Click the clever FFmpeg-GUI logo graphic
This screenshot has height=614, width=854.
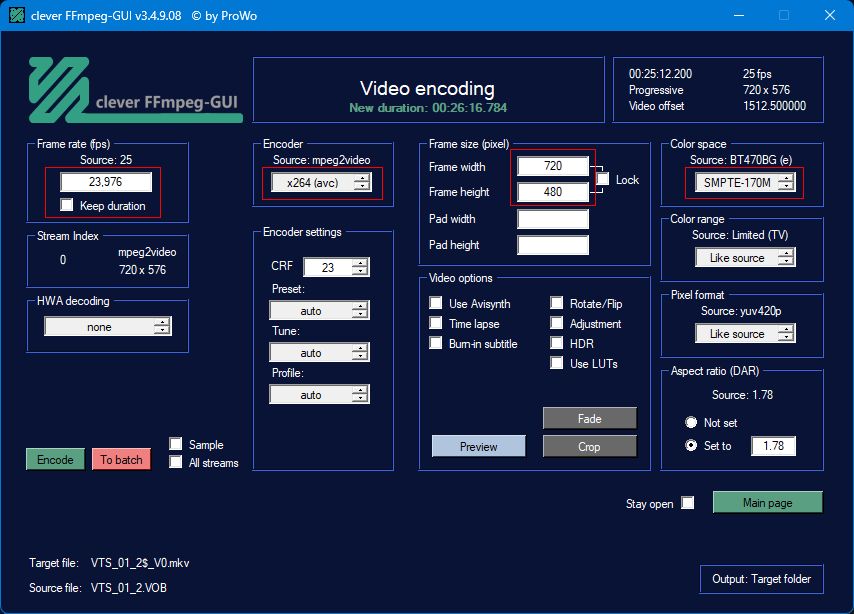click(135, 90)
